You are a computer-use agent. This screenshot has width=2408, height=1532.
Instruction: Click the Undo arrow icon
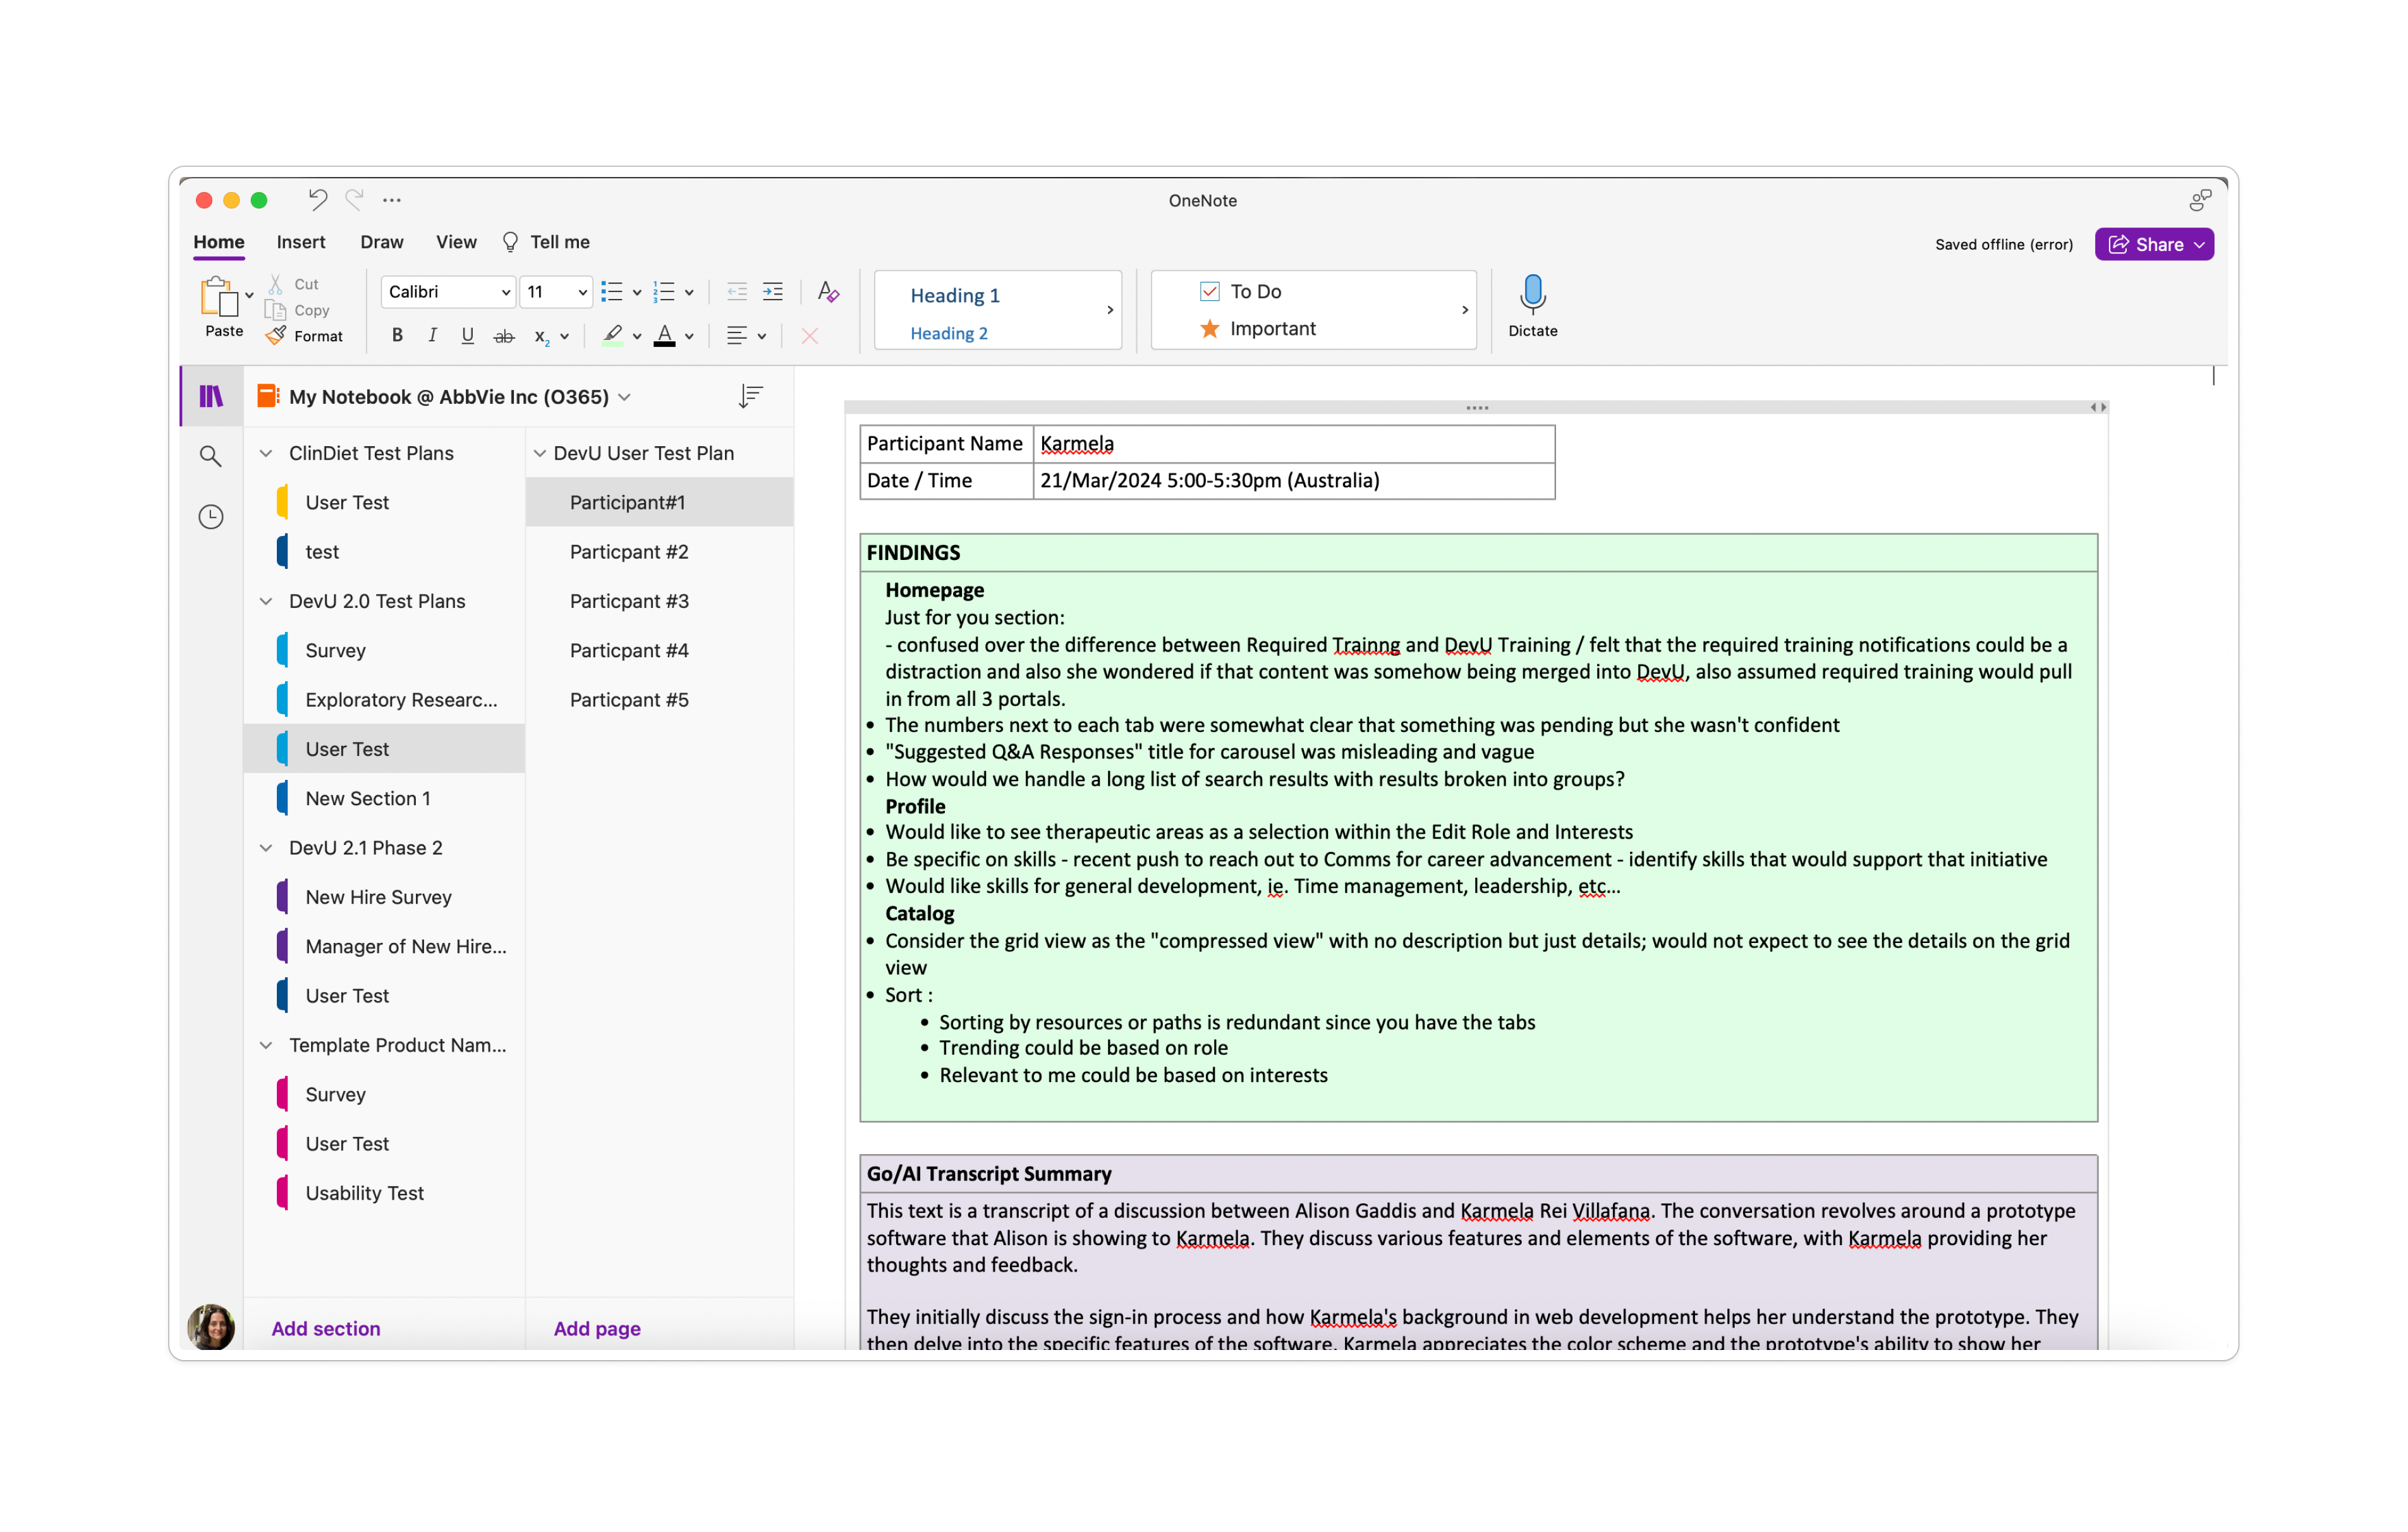click(318, 200)
